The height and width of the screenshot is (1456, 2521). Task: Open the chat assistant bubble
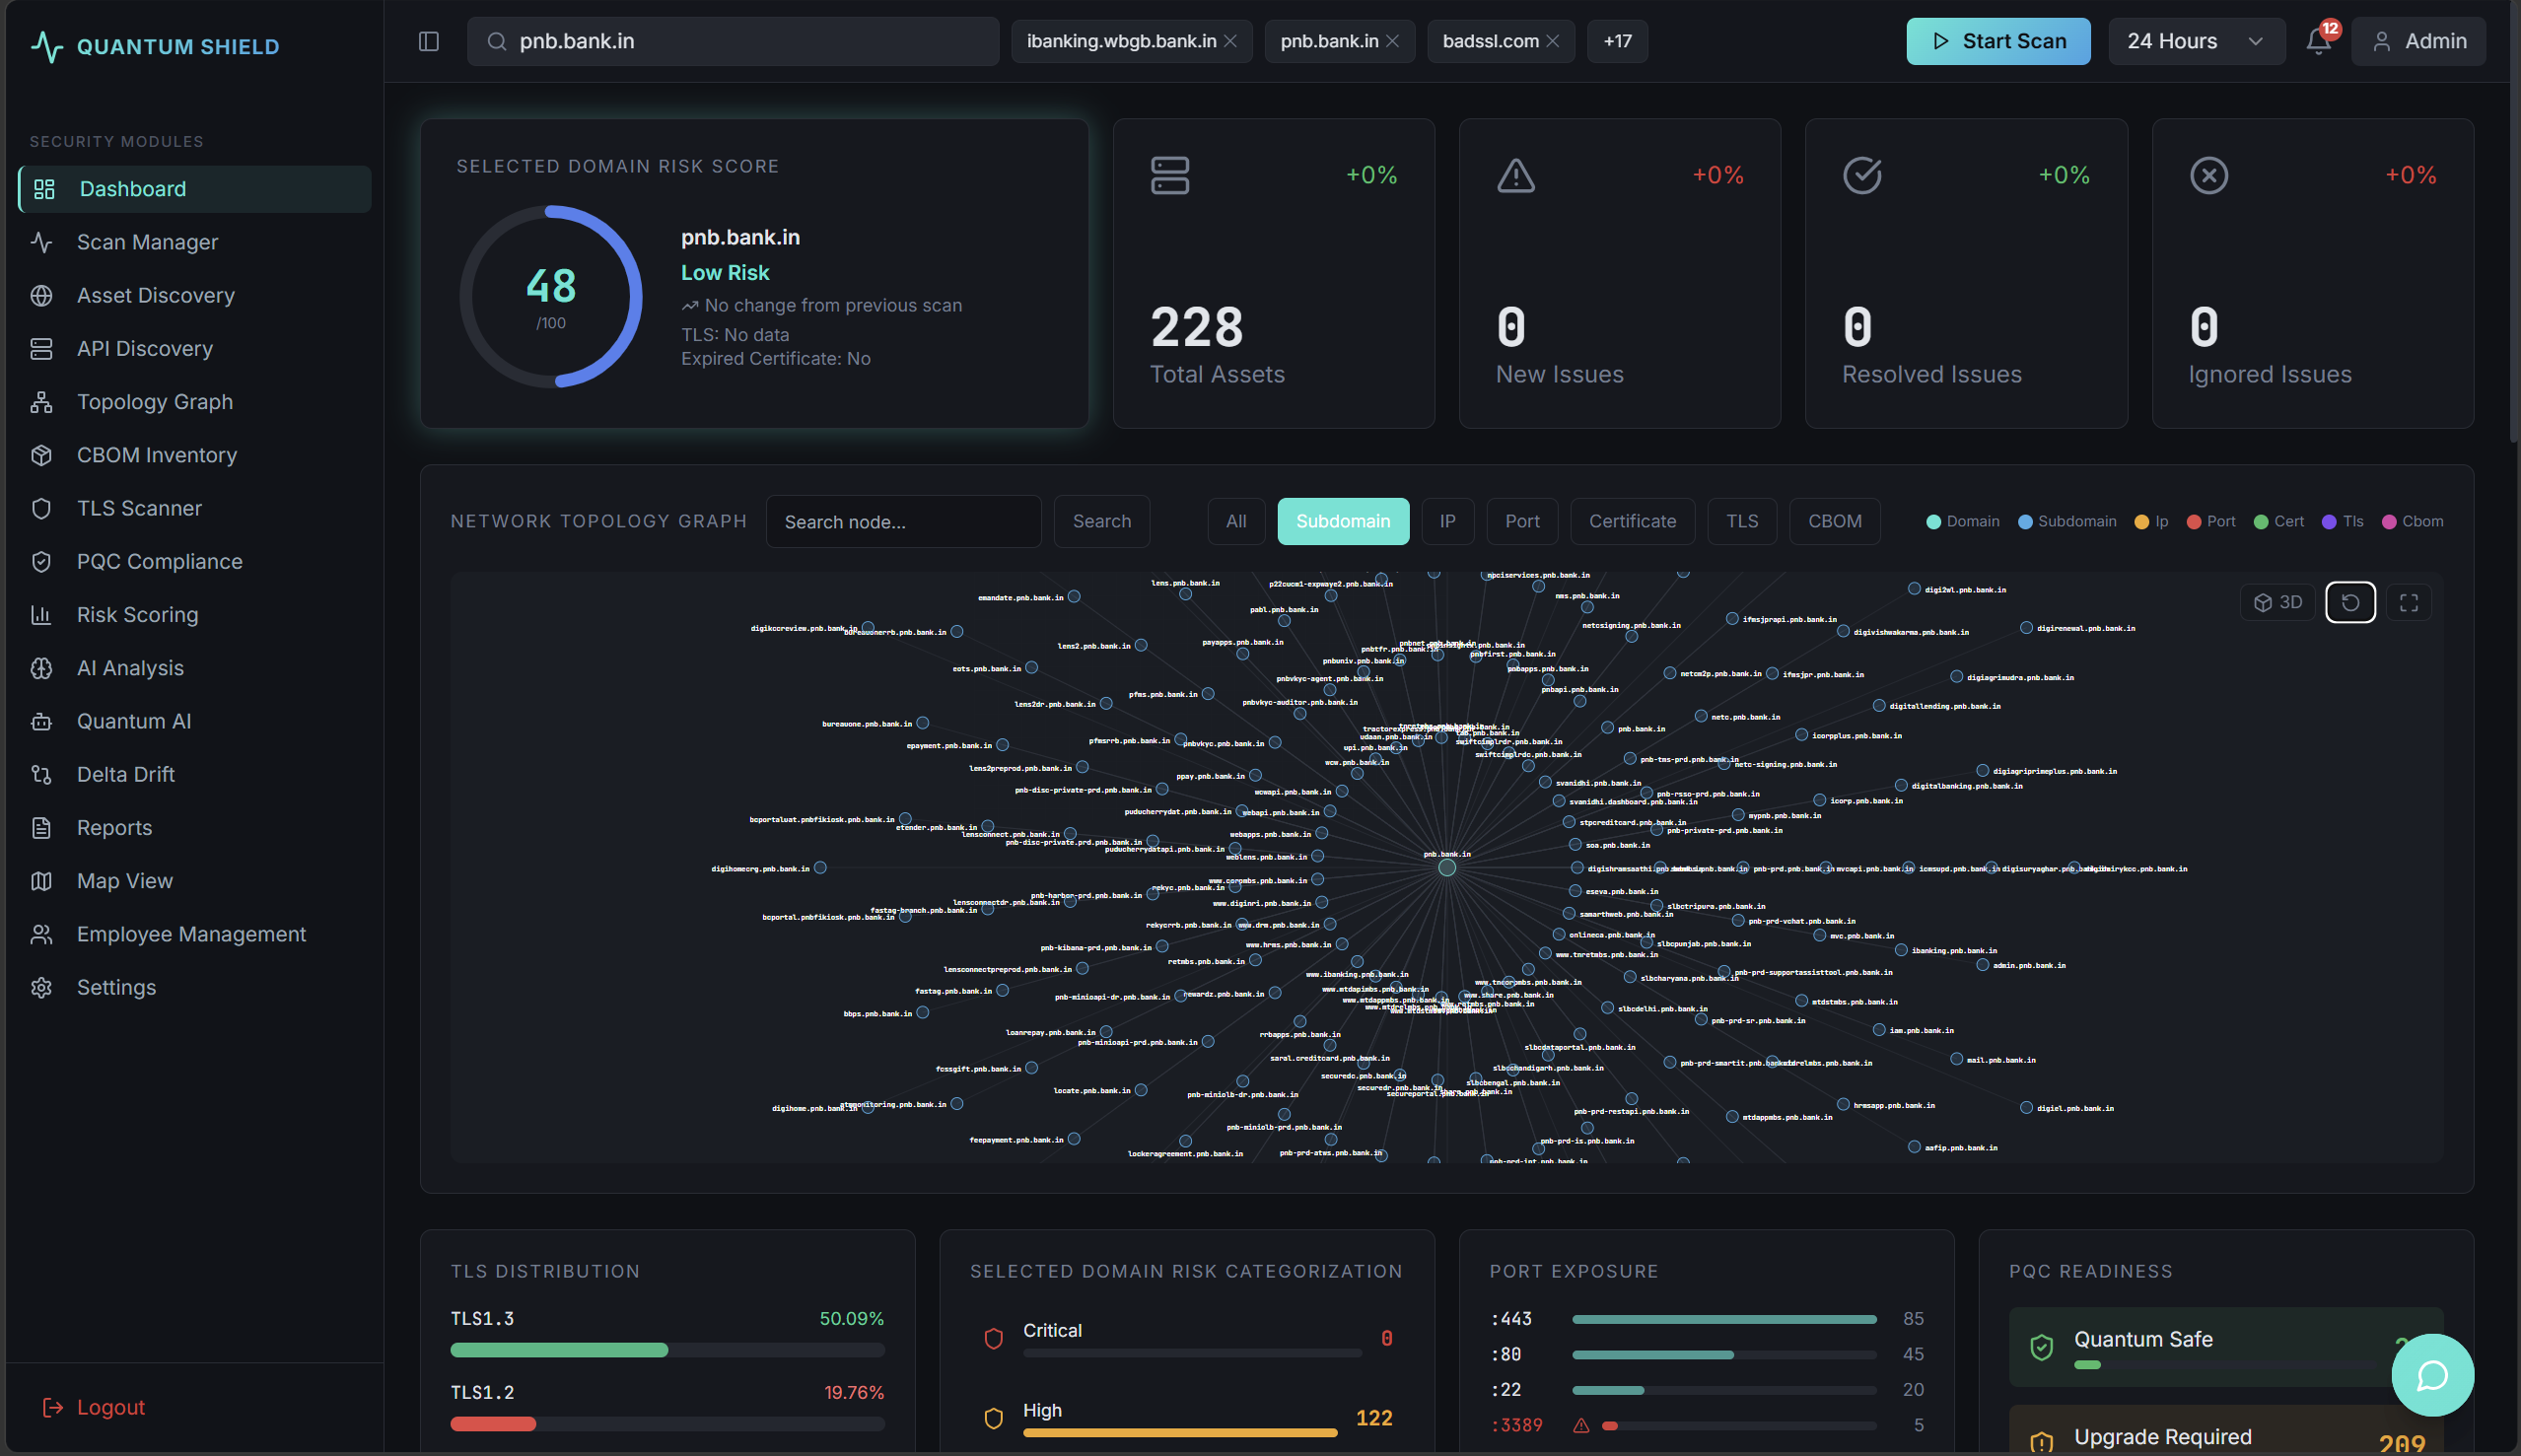[2432, 1375]
